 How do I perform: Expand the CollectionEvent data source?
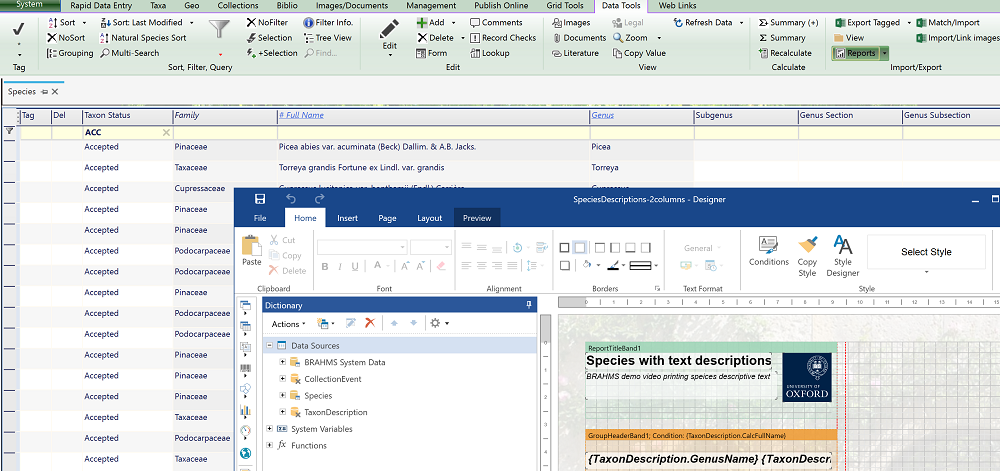click(282, 379)
